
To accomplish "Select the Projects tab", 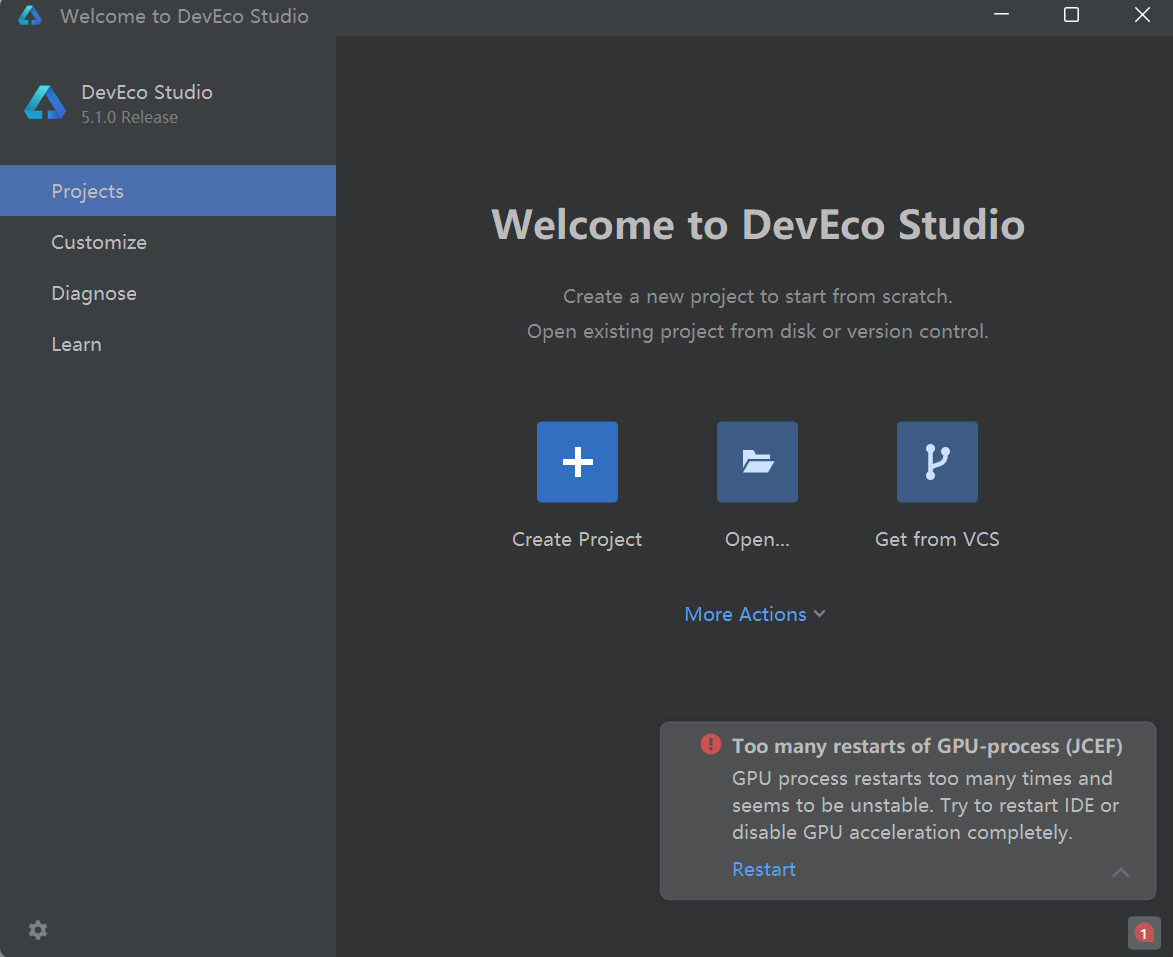I will (168, 191).
